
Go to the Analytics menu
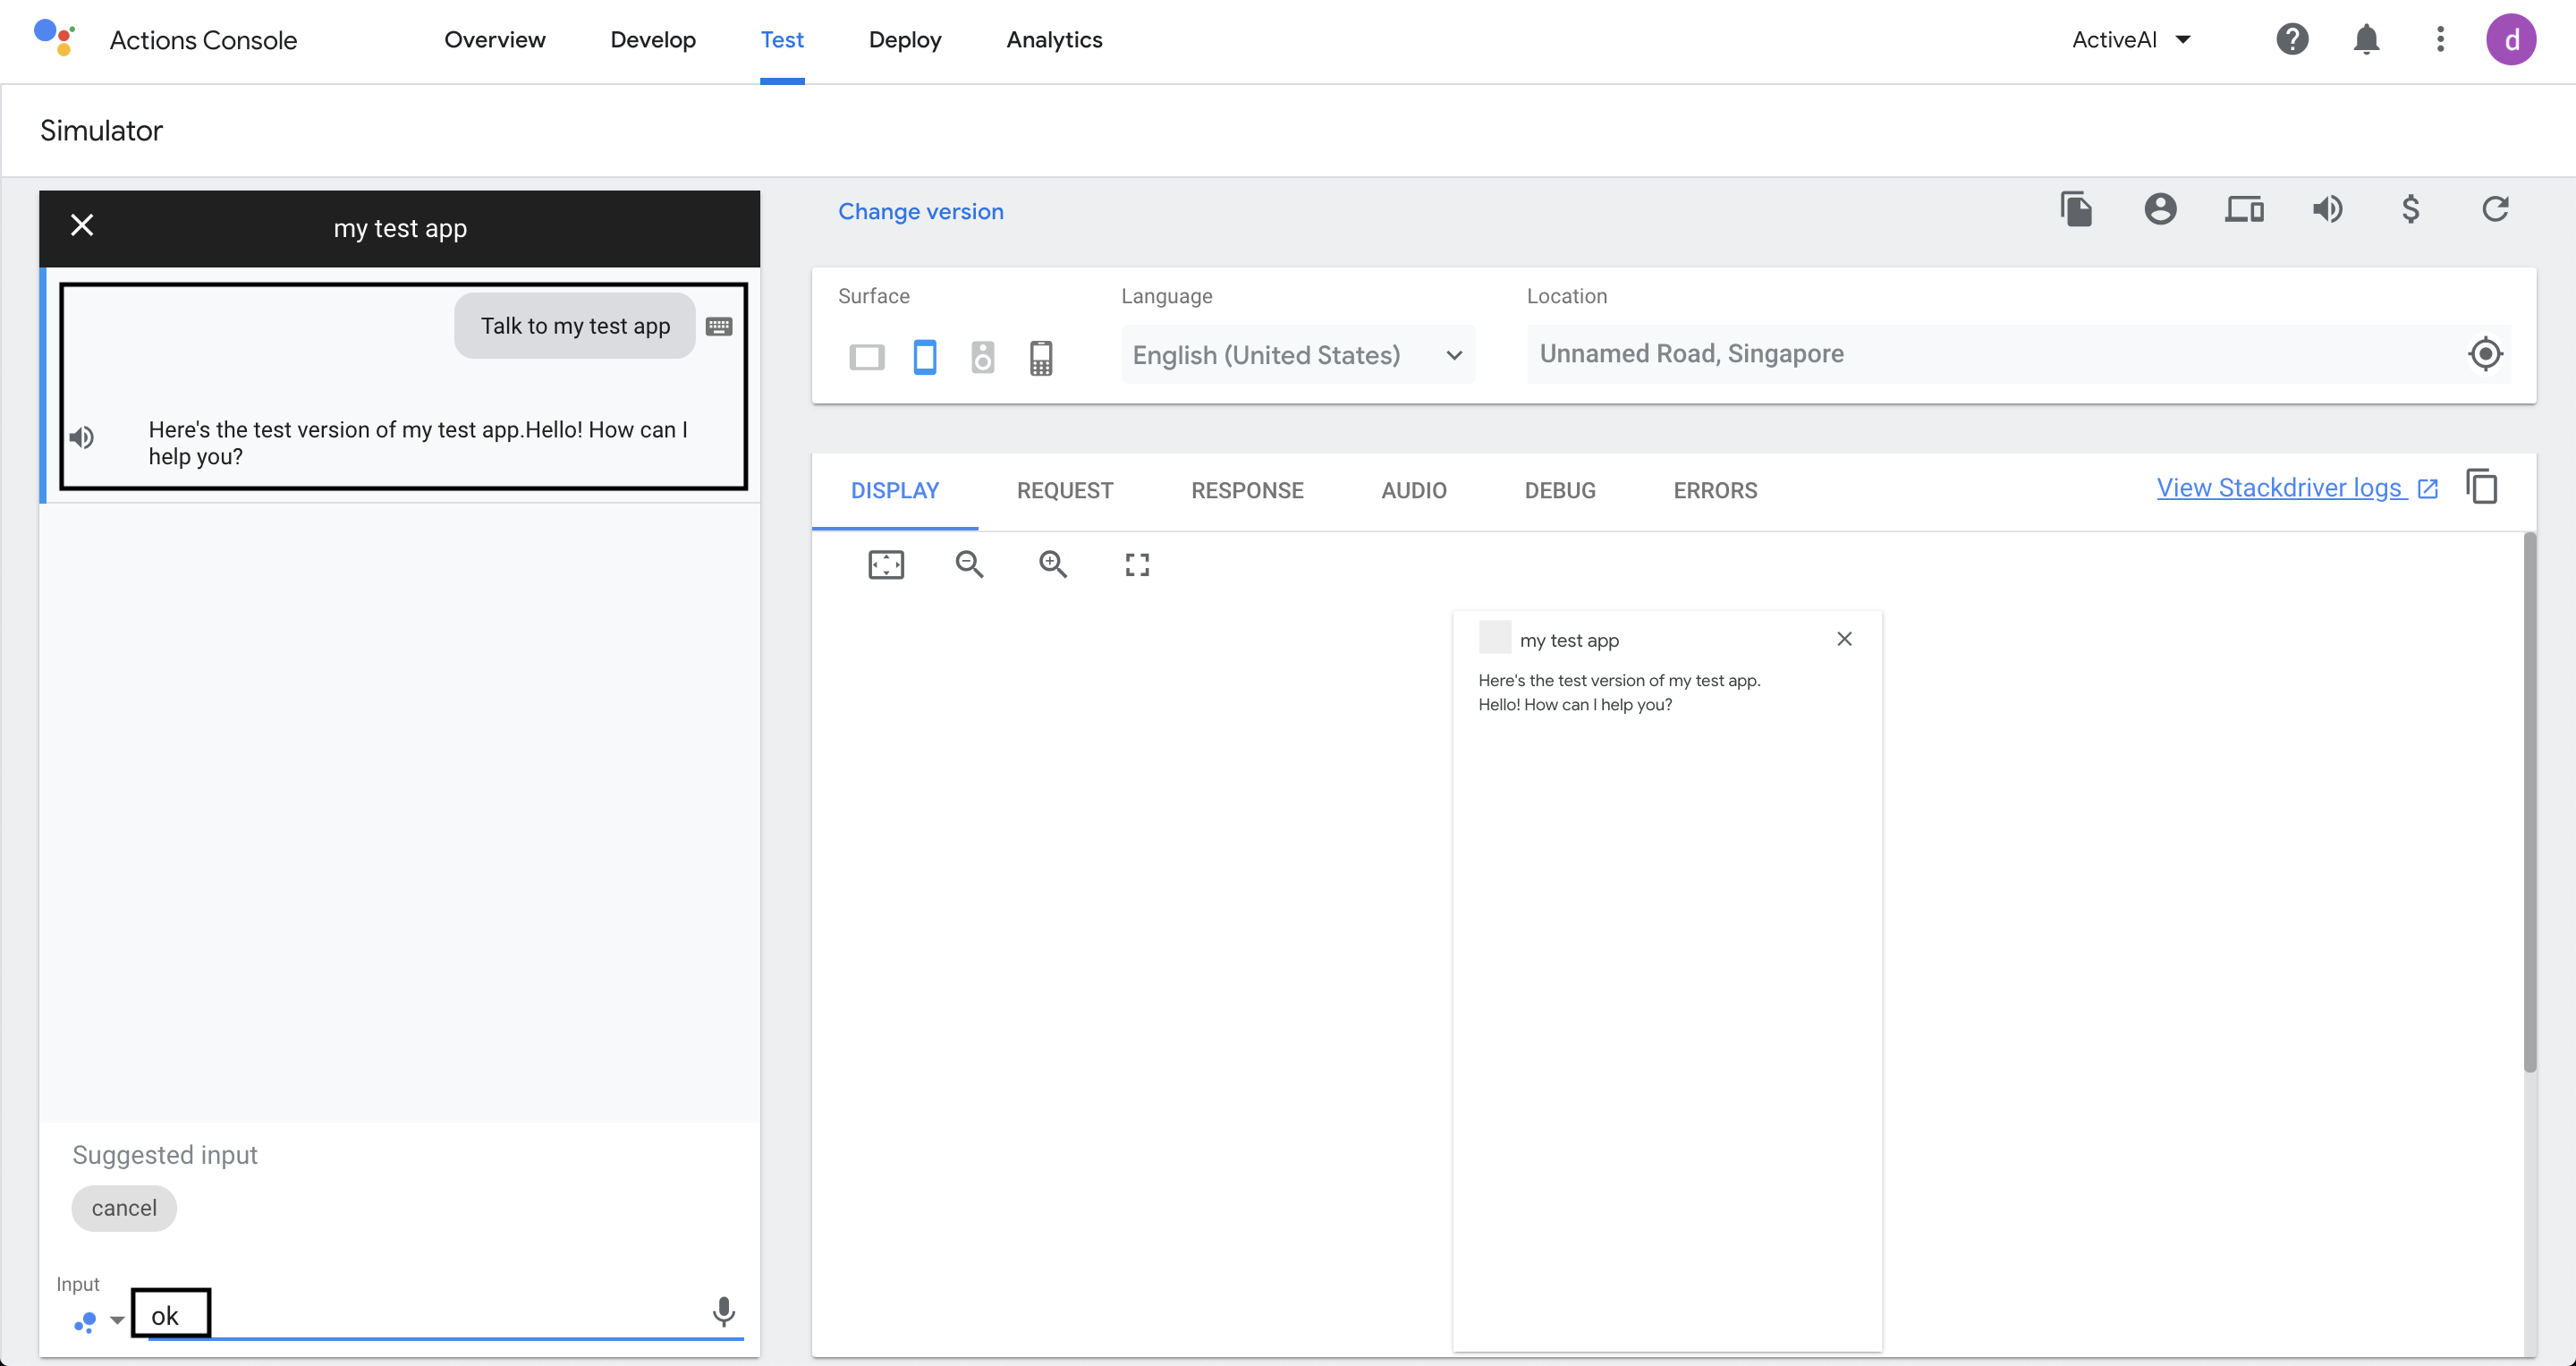[1054, 40]
